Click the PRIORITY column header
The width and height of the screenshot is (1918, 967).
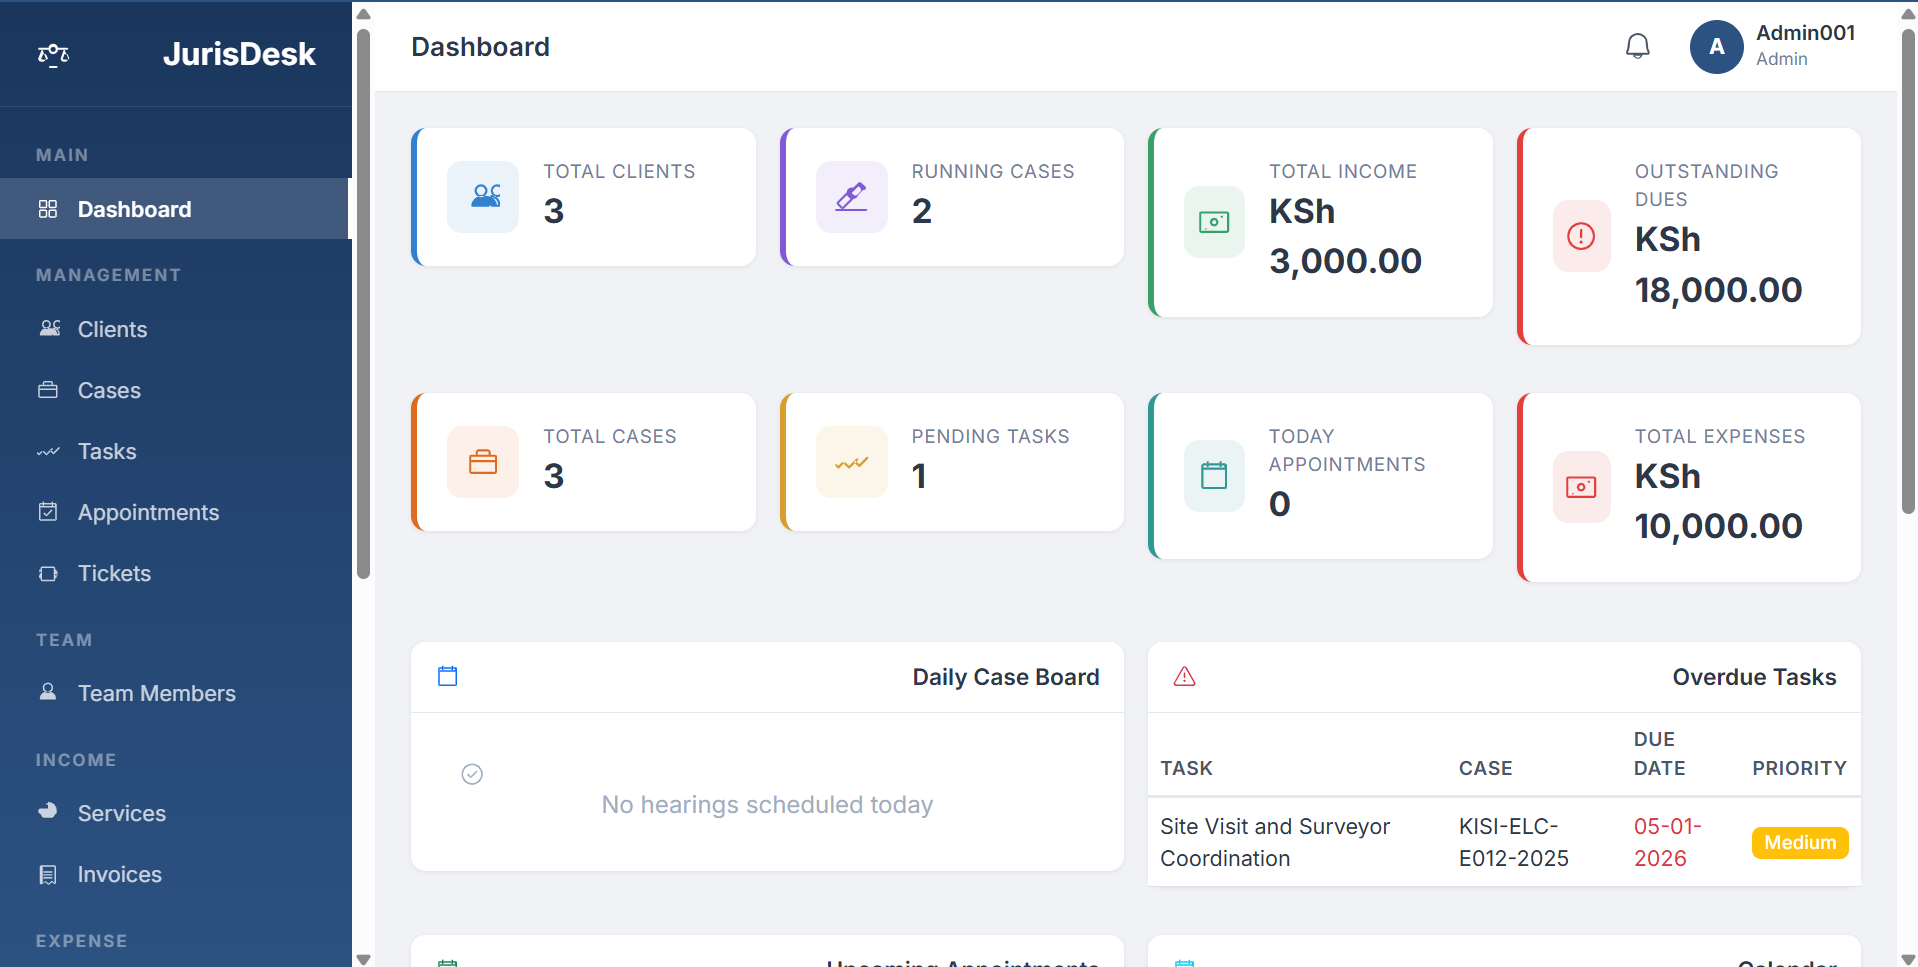[x=1799, y=768]
